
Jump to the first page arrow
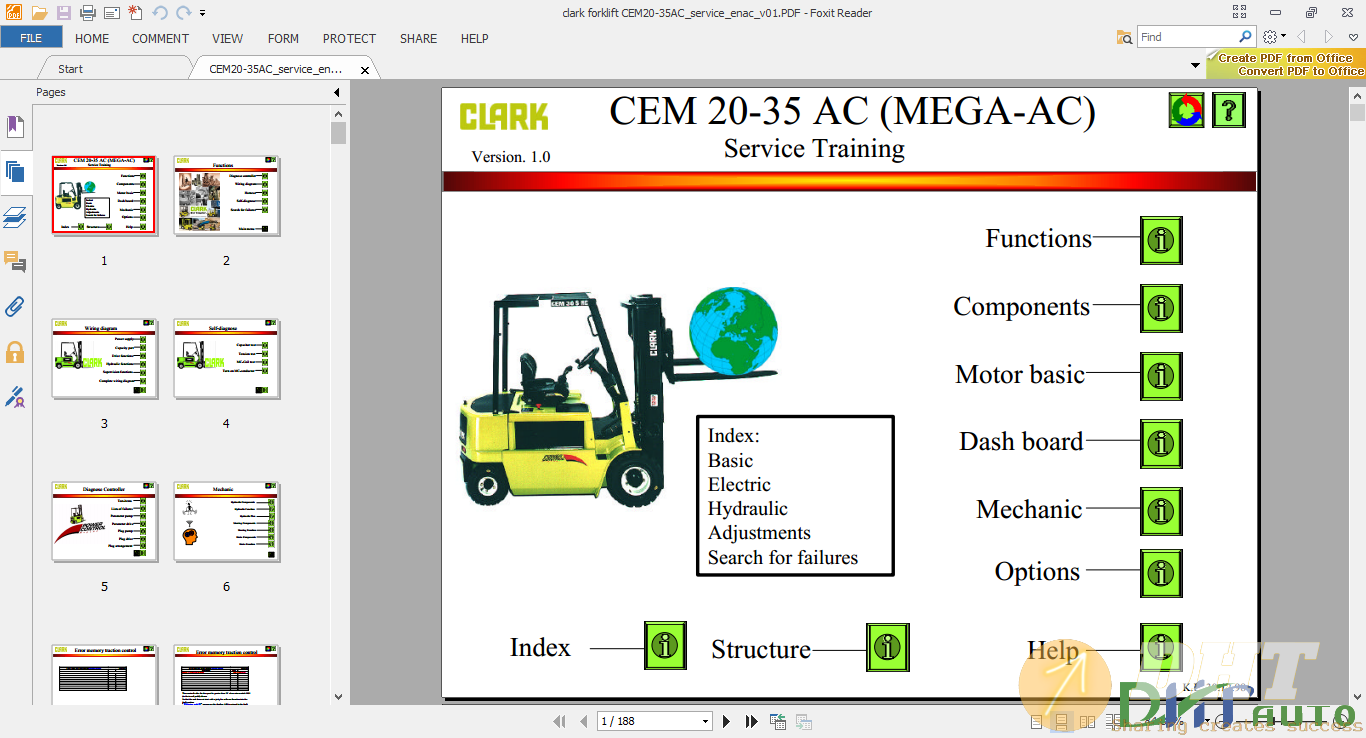(560, 721)
